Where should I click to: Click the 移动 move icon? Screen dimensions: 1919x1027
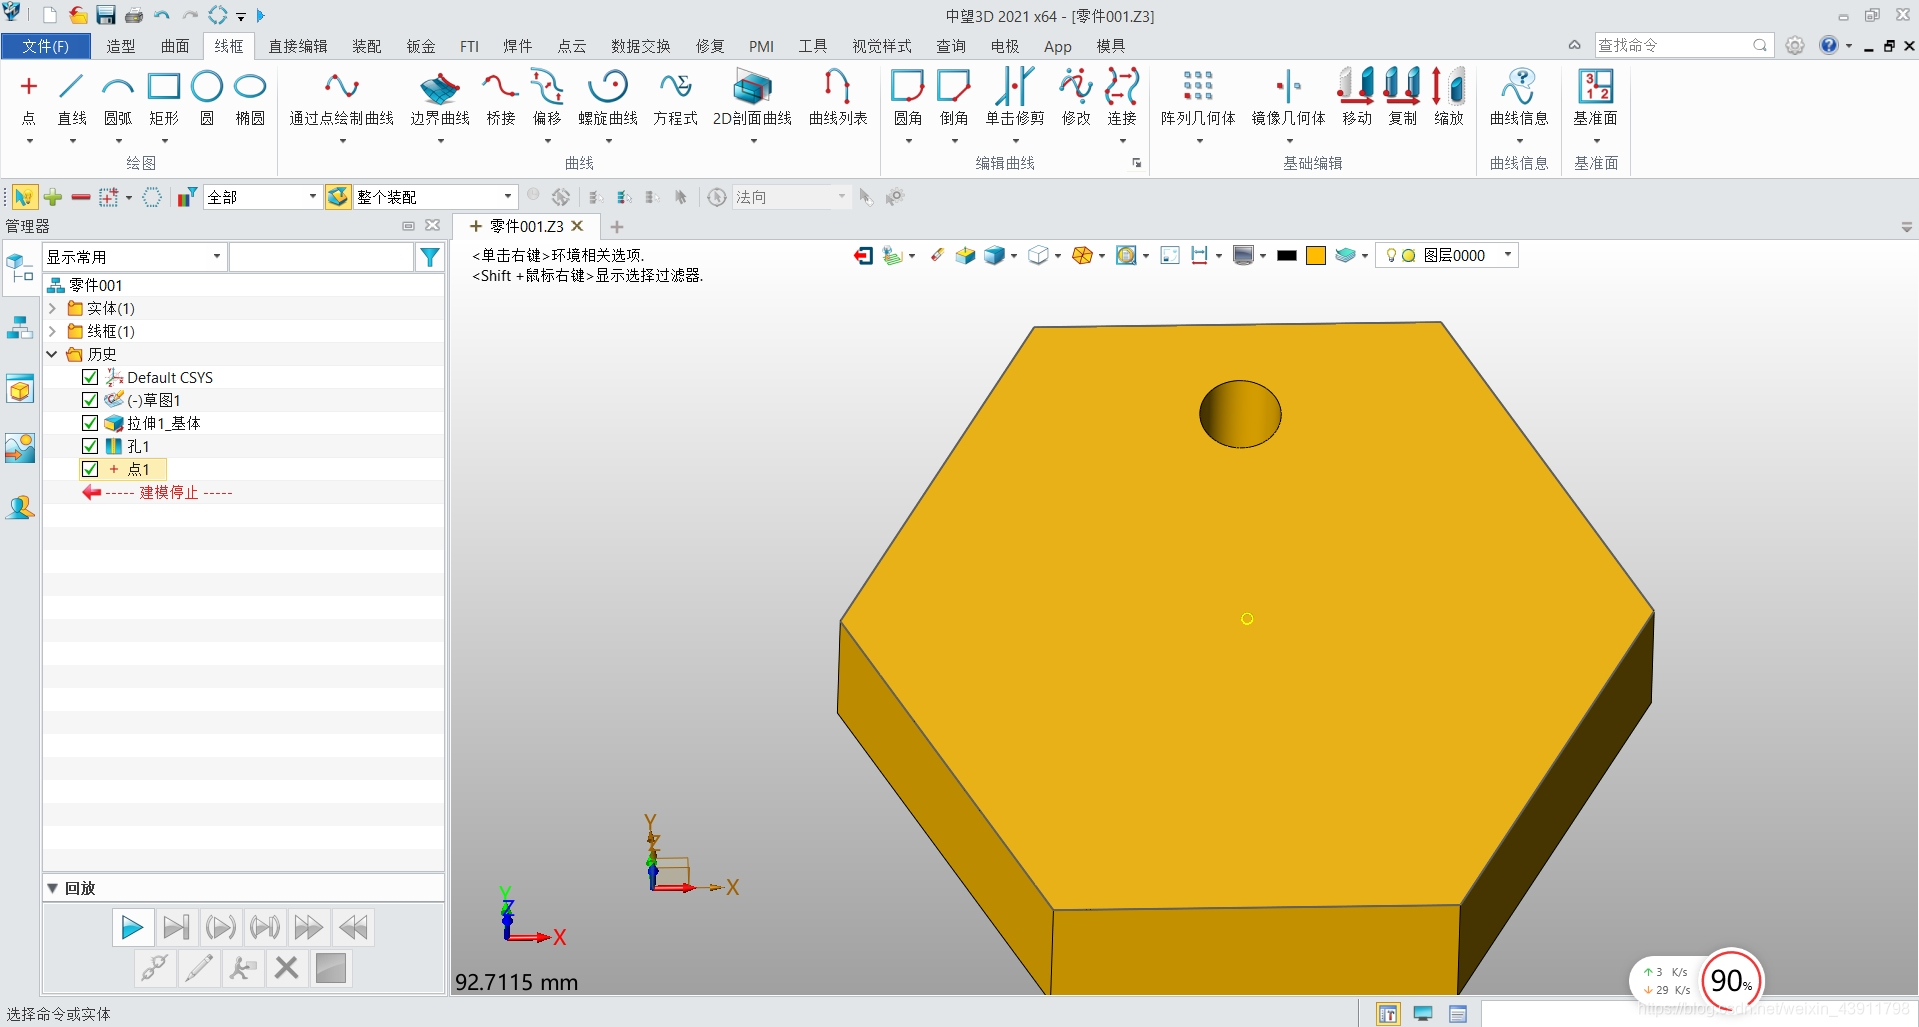(x=1357, y=87)
